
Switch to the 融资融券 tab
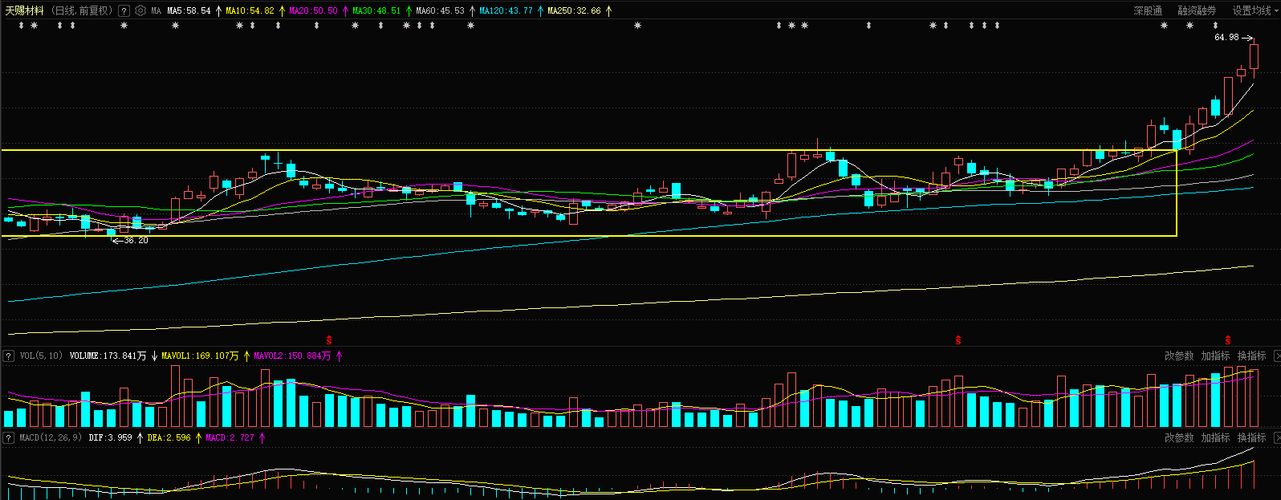pos(1197,11)
